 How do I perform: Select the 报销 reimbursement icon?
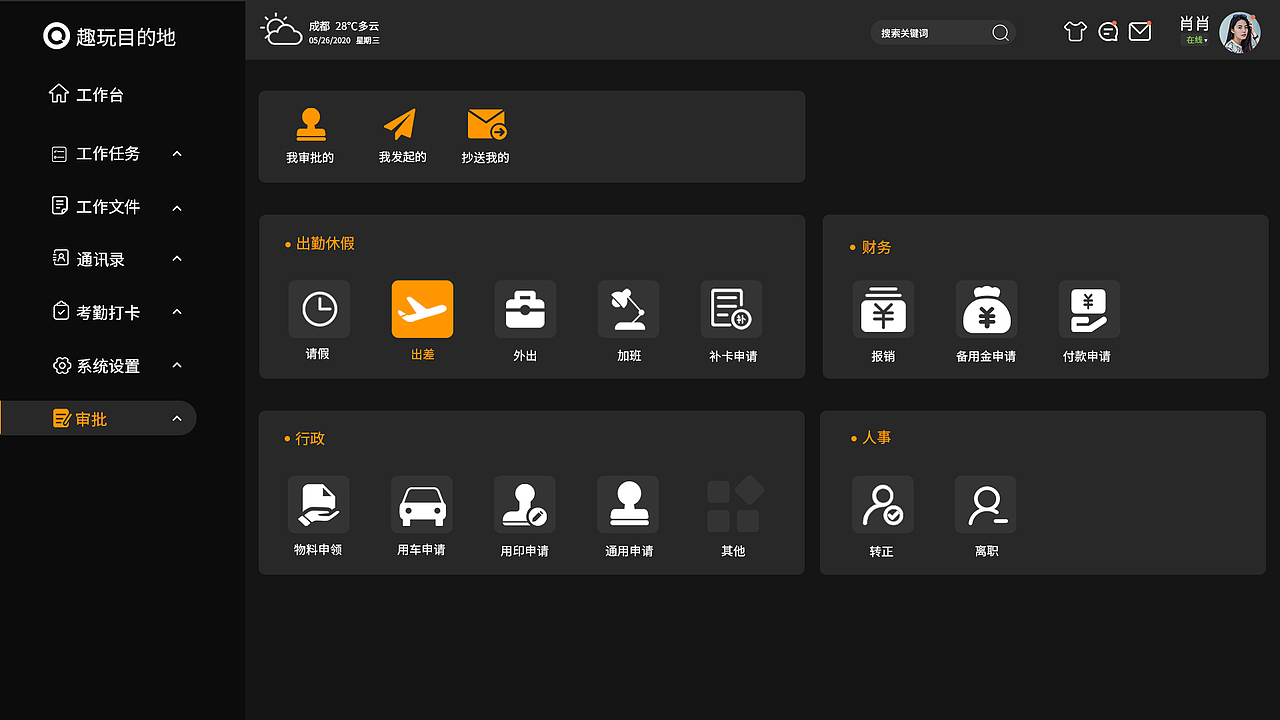(x=883, y=309)
